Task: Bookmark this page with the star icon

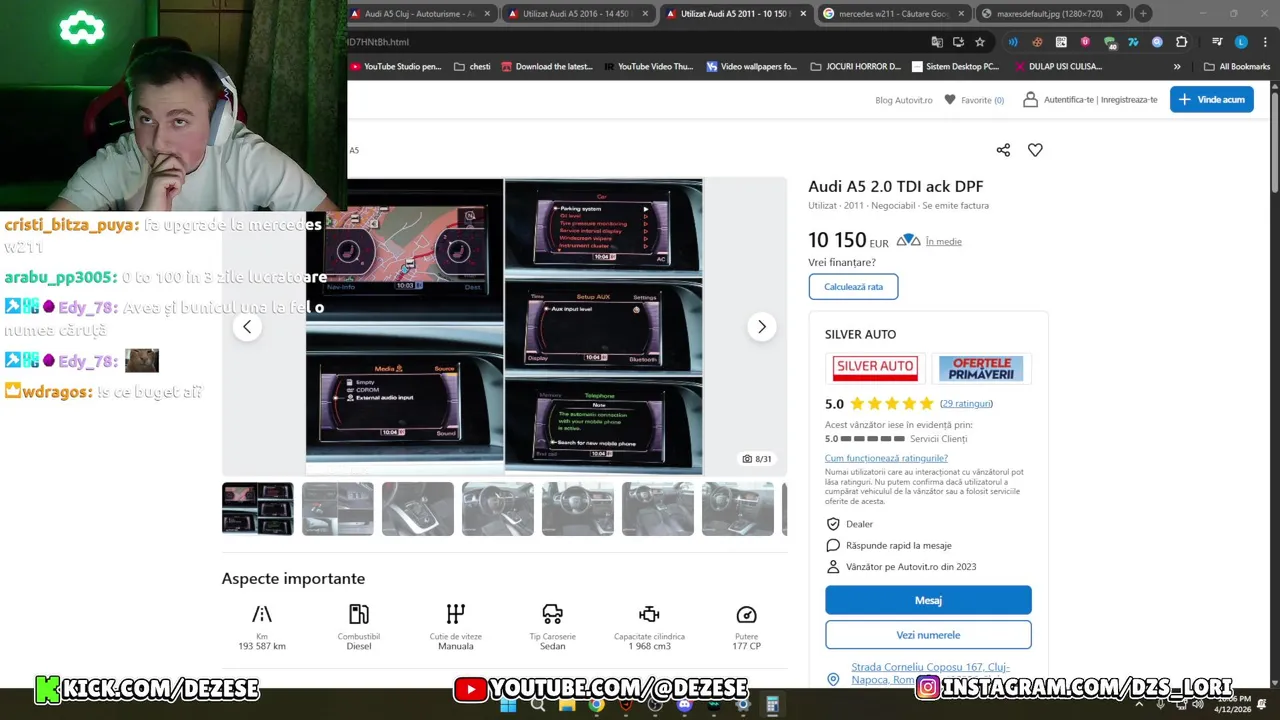Action: [980, 42]
